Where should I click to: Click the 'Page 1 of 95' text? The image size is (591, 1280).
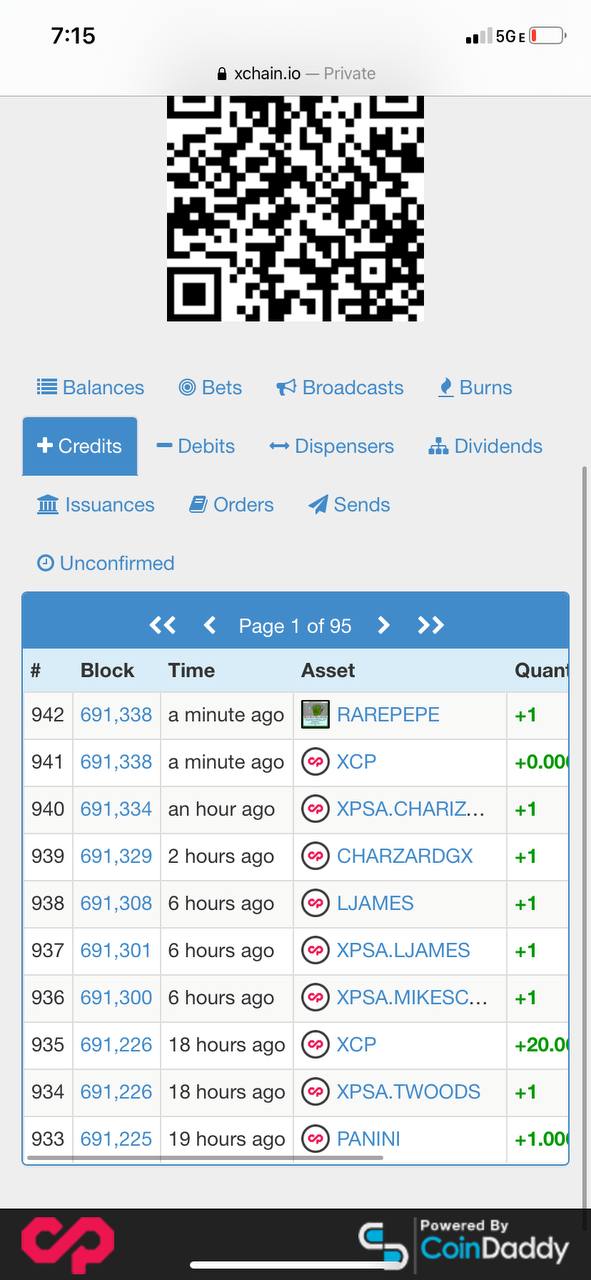295,625
